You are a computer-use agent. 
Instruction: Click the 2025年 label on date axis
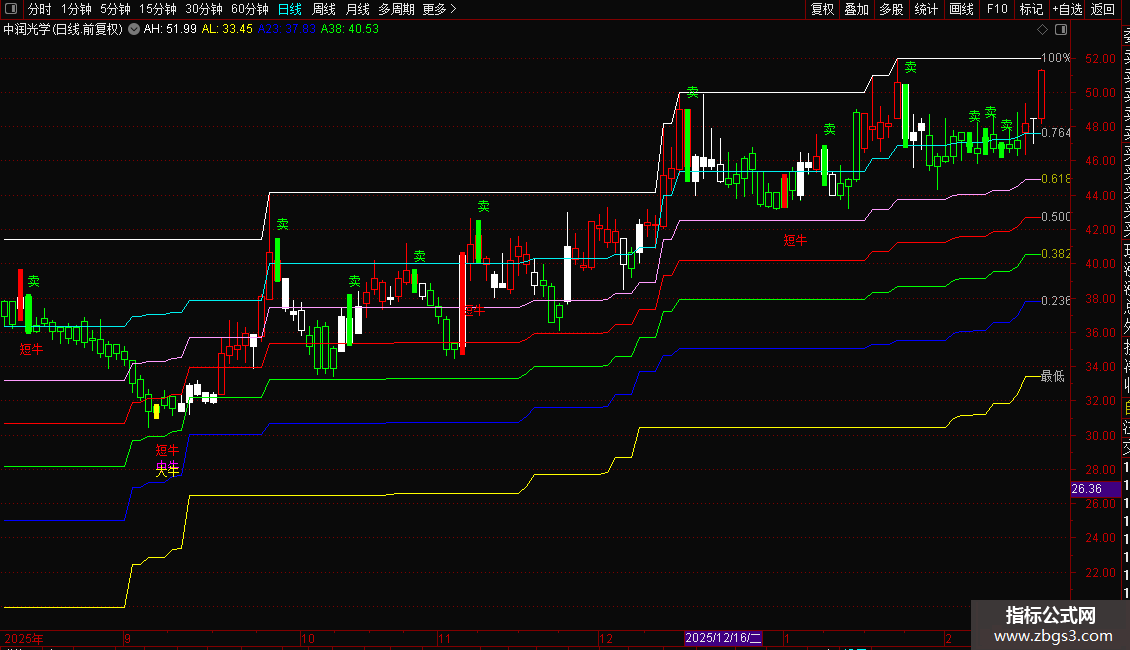click(x=24, y=638)
